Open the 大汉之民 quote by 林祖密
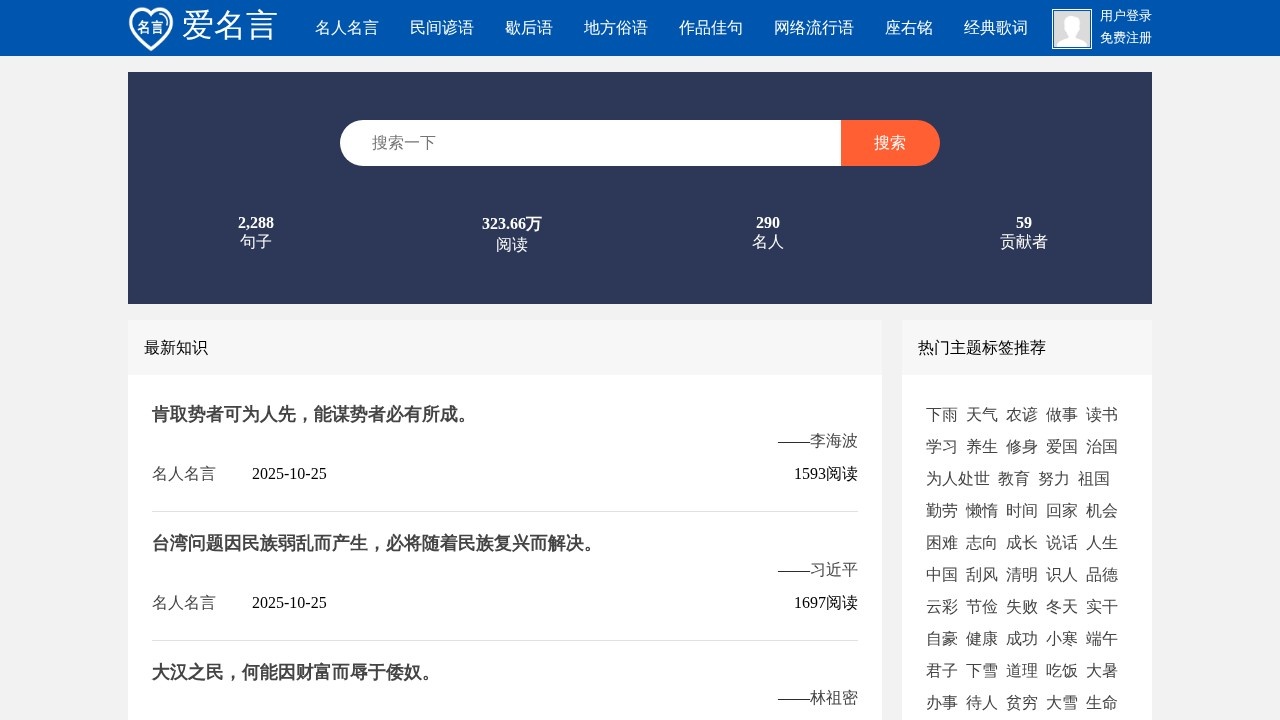Screen dimensions: 1280x720 [293, 672]
